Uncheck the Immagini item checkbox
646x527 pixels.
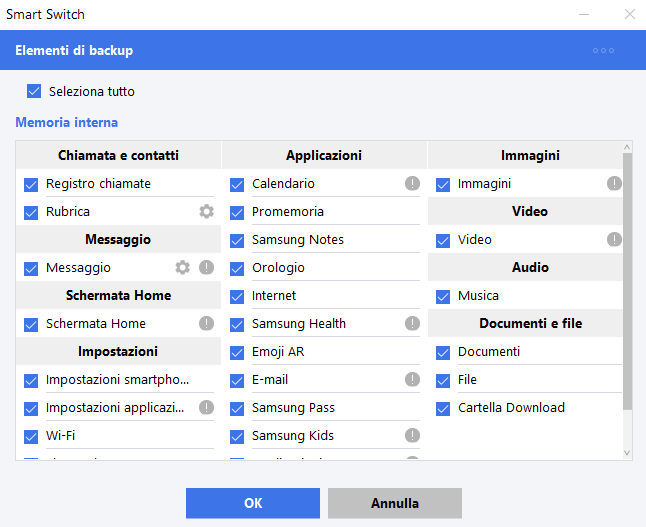pos(443,185)
